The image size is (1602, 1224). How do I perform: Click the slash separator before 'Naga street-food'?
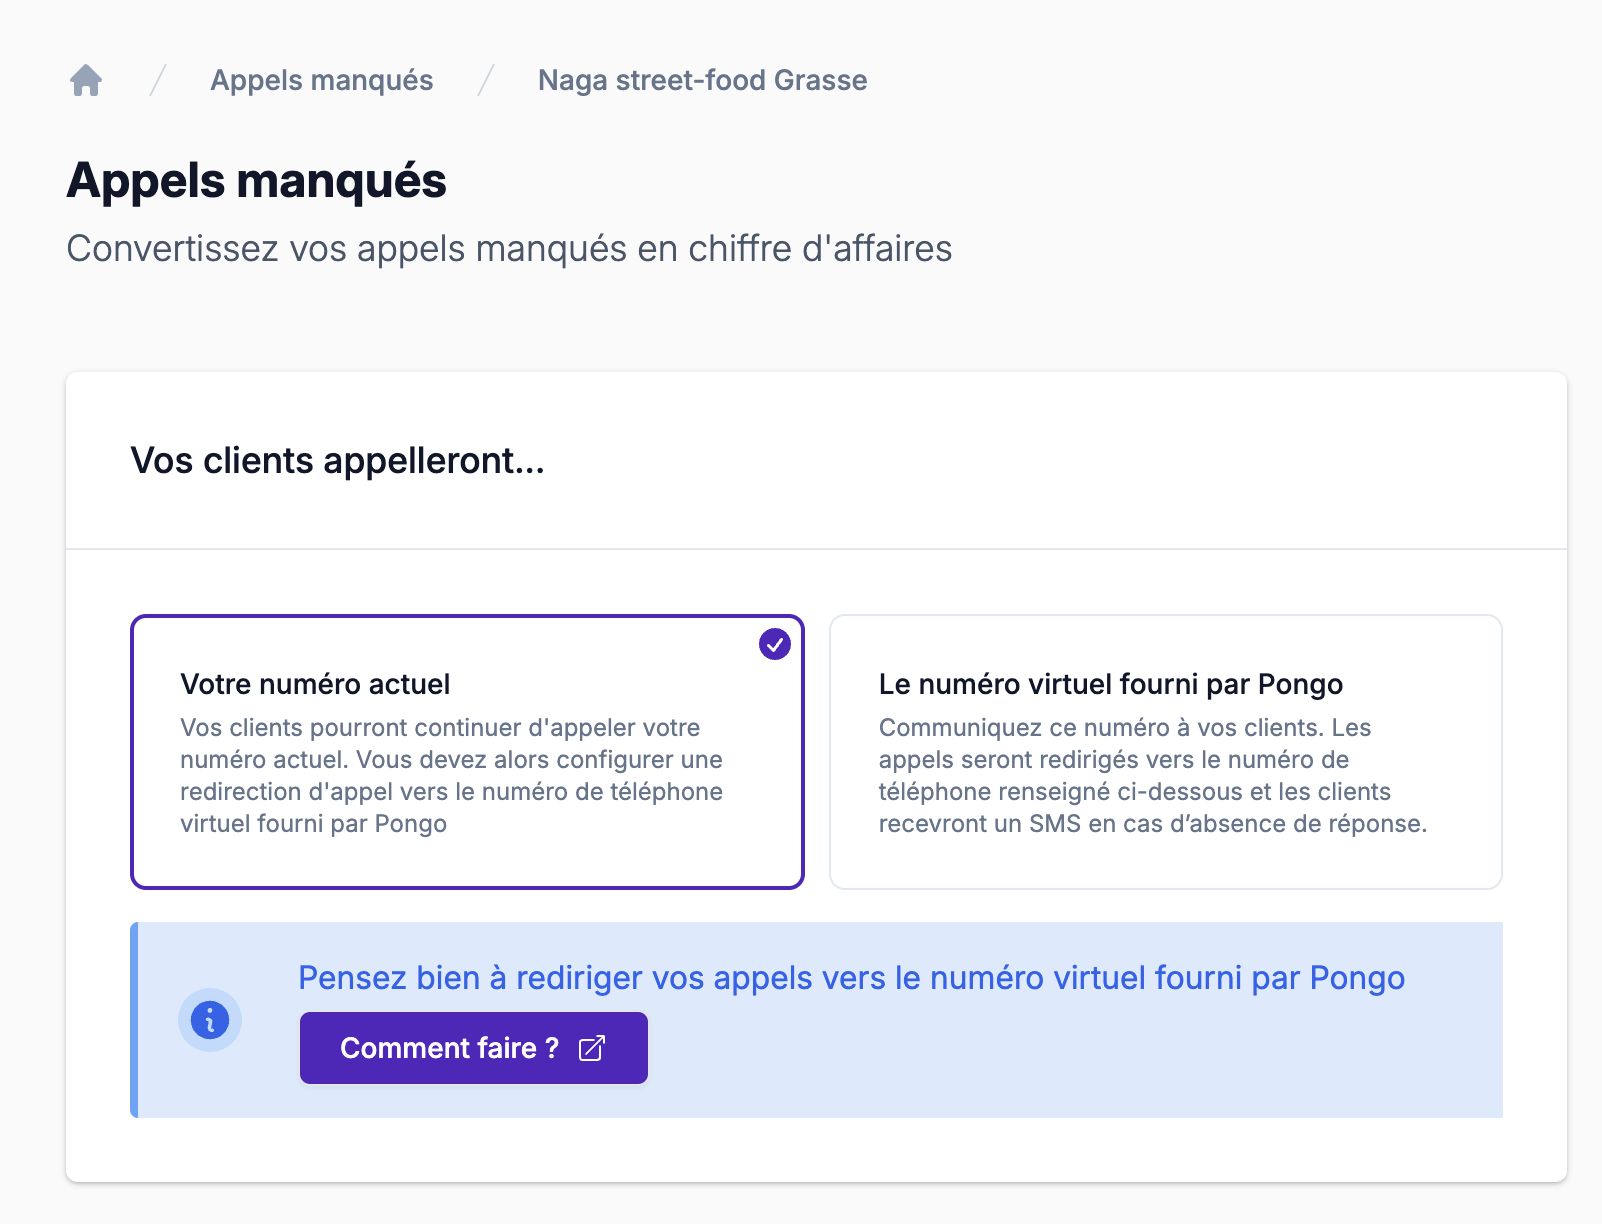pos(486,80)
